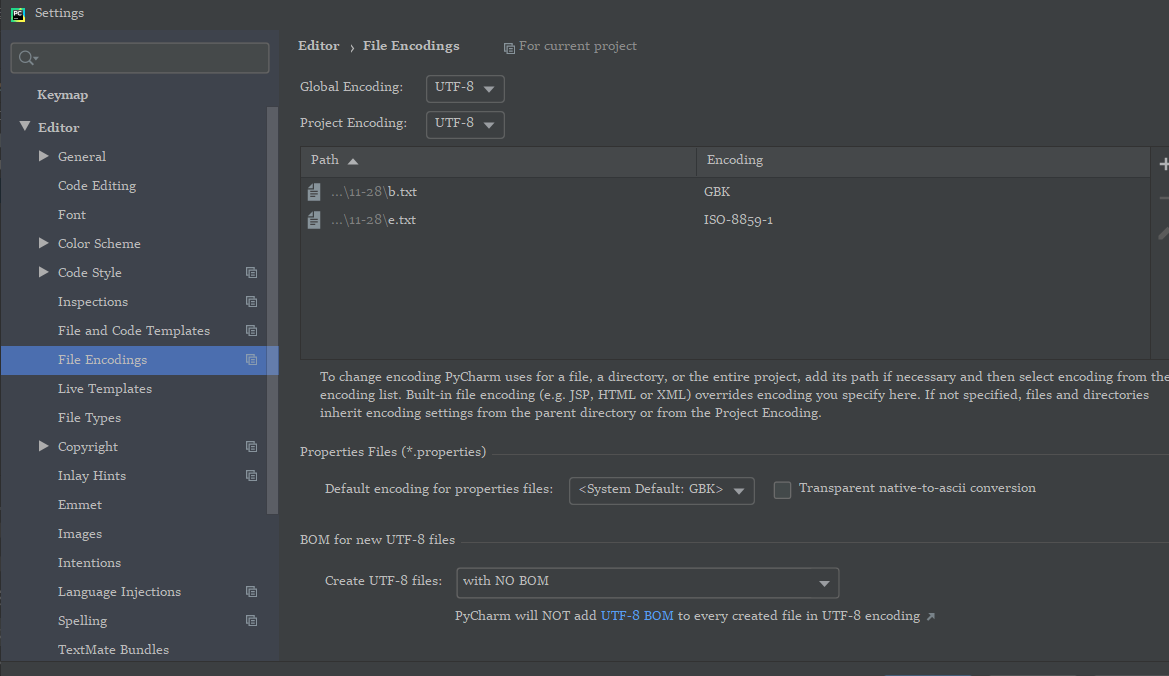1169x676 pixels.
Task: Click the file icon next to b.txt
Action: 313,191
